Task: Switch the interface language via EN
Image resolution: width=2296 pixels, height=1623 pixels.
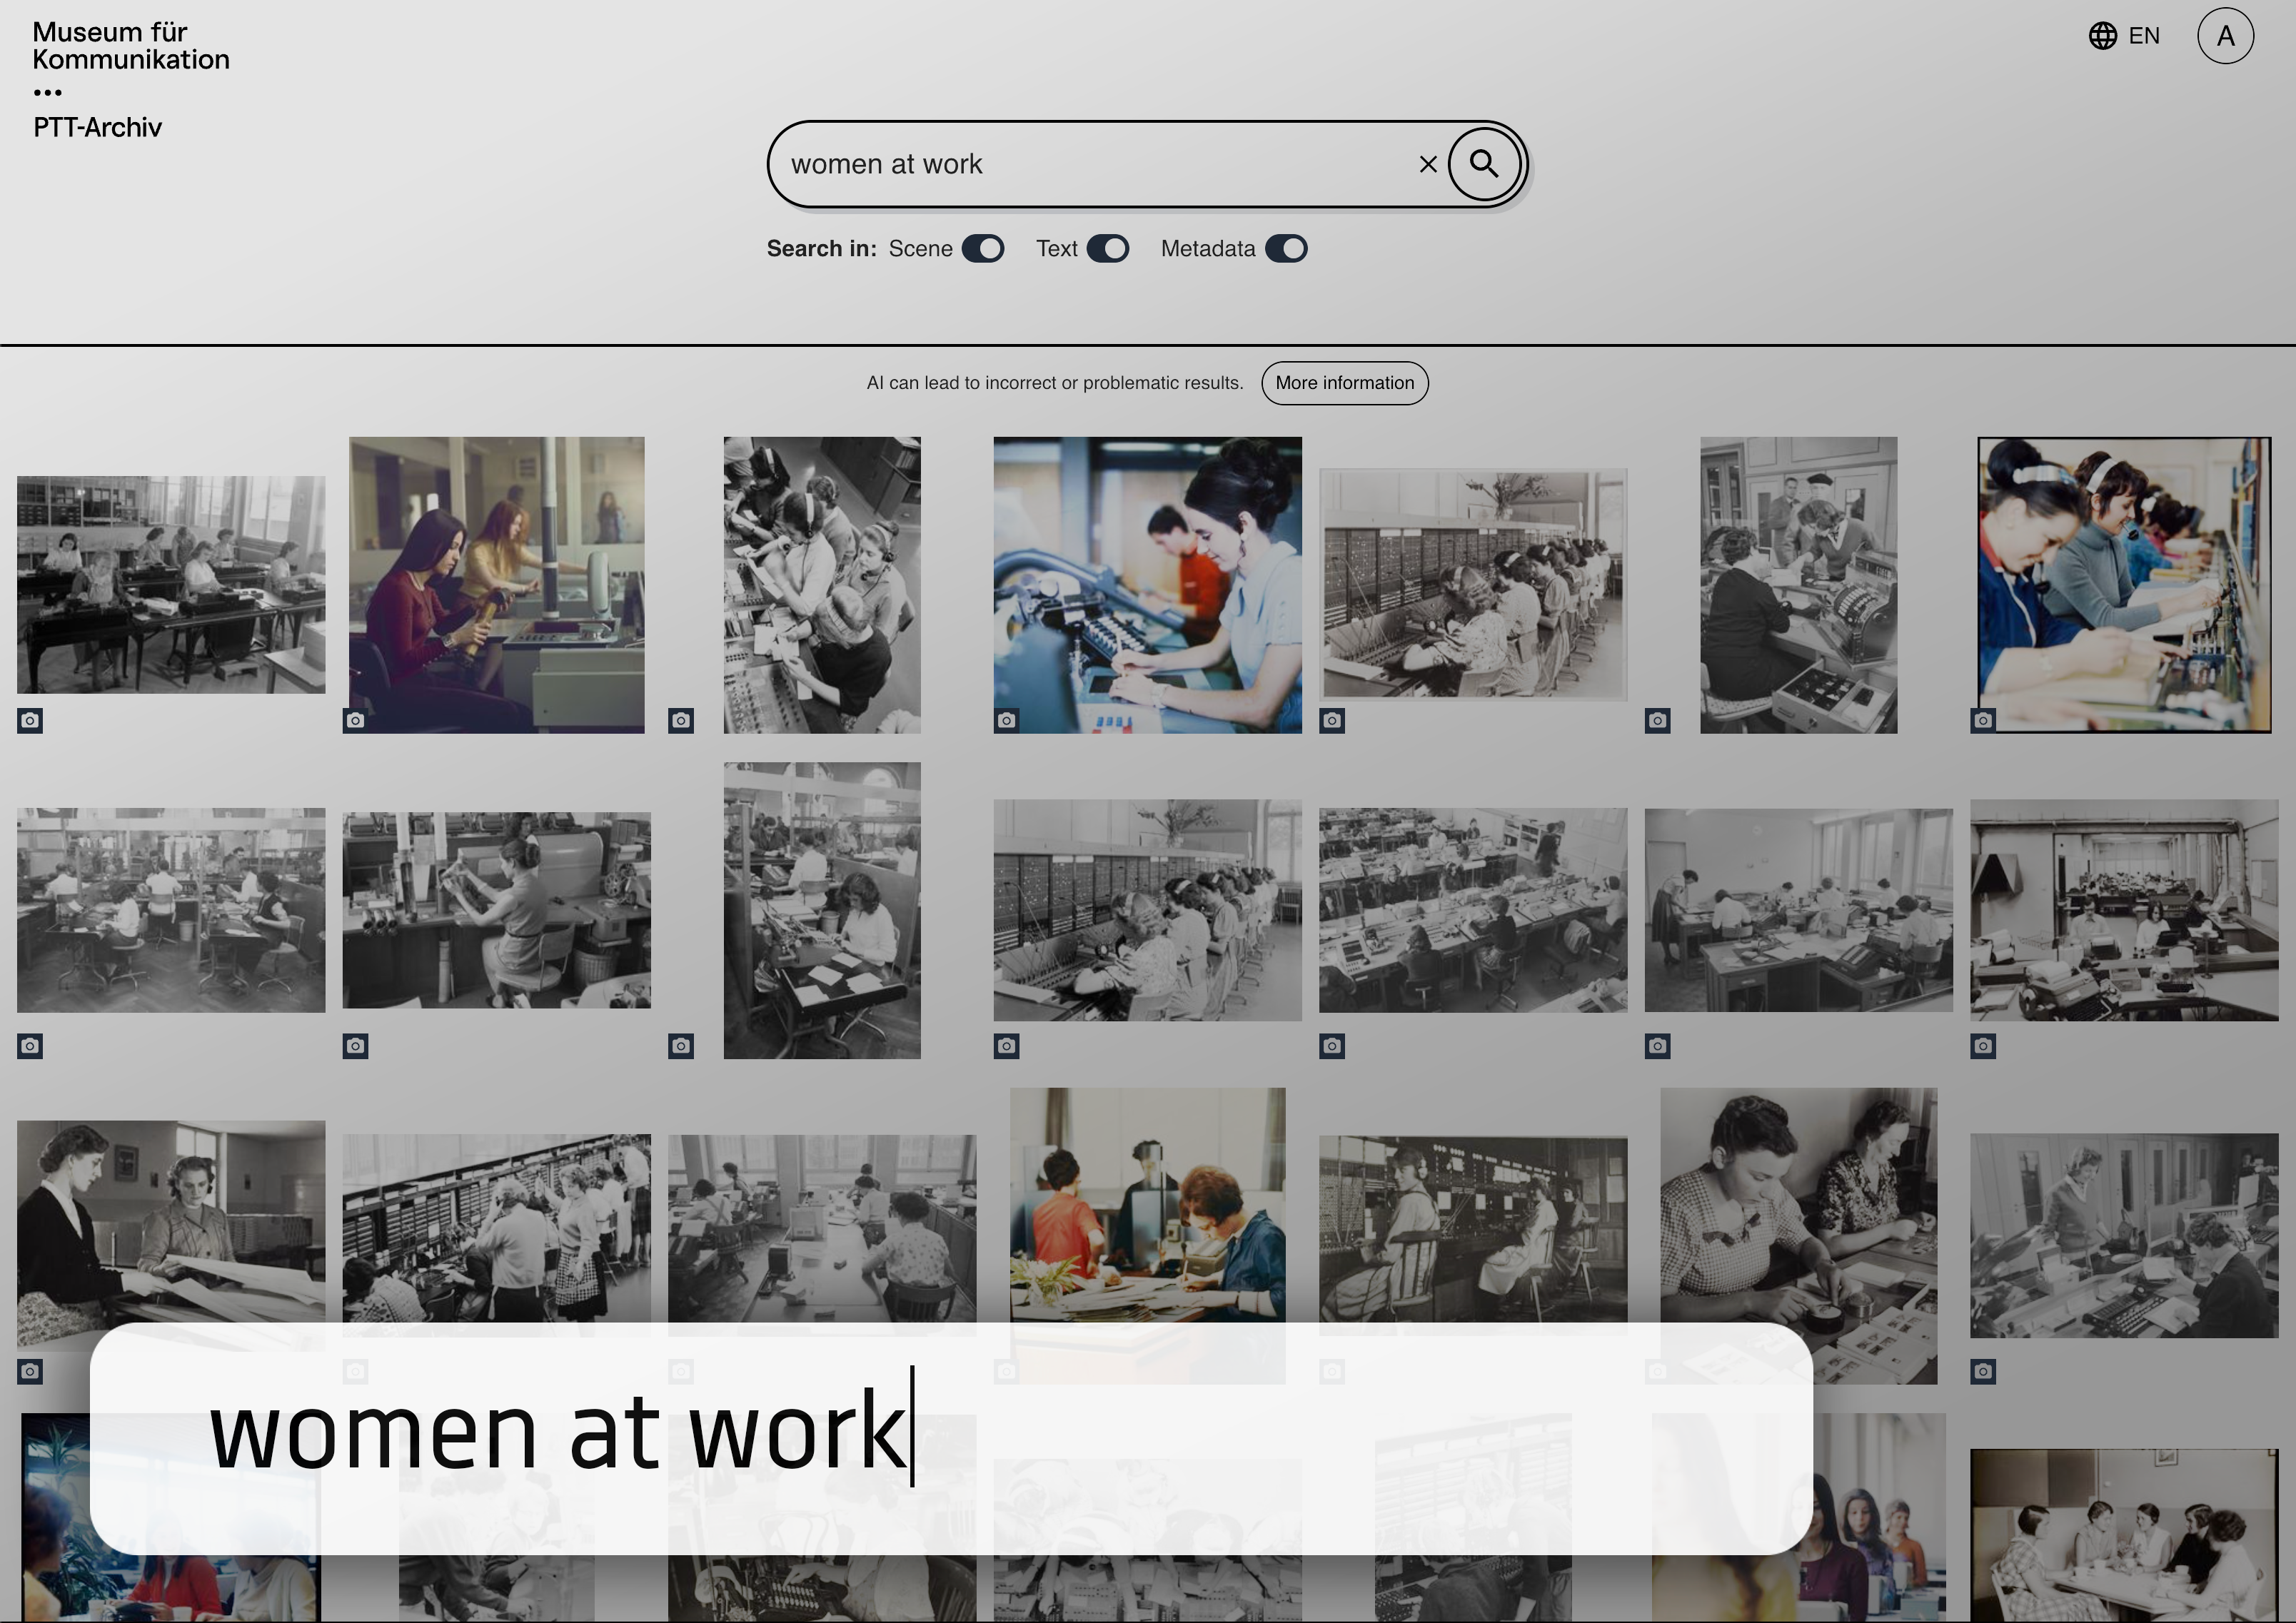Action: pyautogui.click(x=2143, y=36)
